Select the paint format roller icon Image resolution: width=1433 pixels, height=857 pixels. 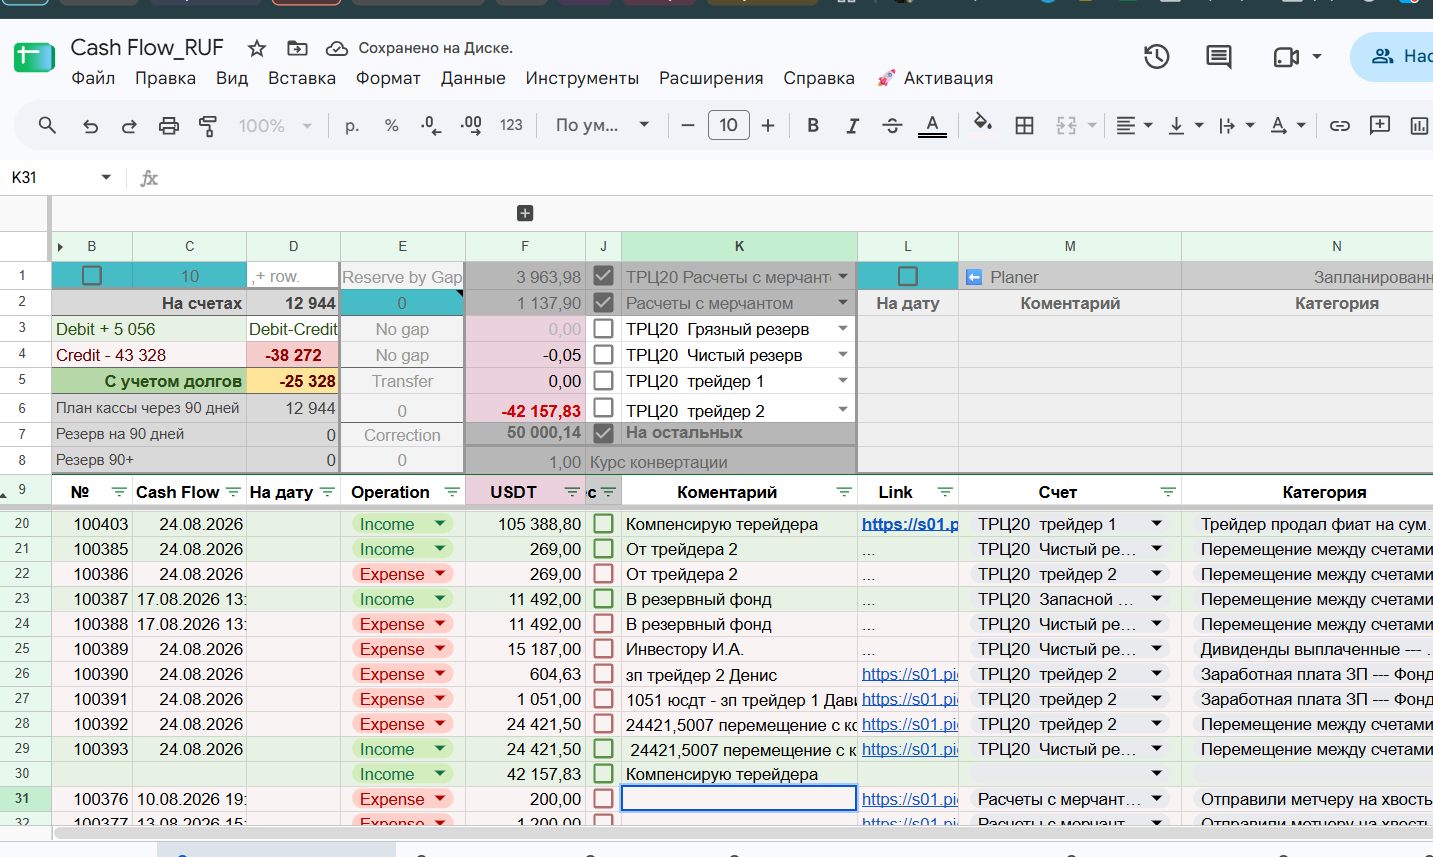pos(208,126)
